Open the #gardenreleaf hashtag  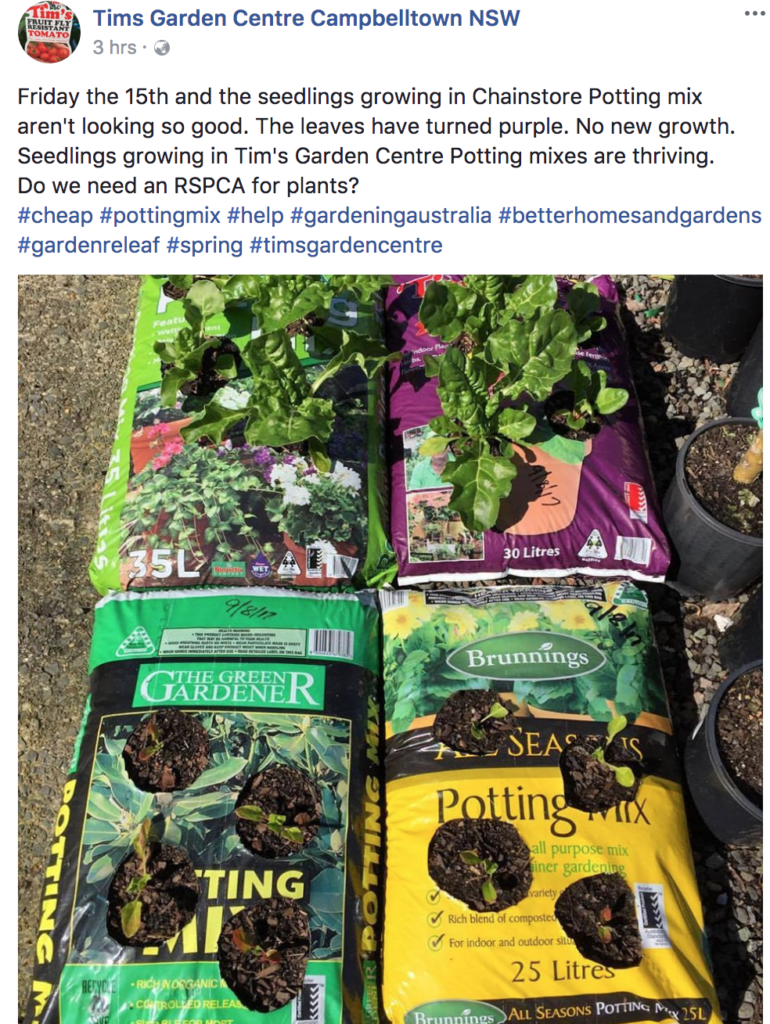[x=89, y=246]
